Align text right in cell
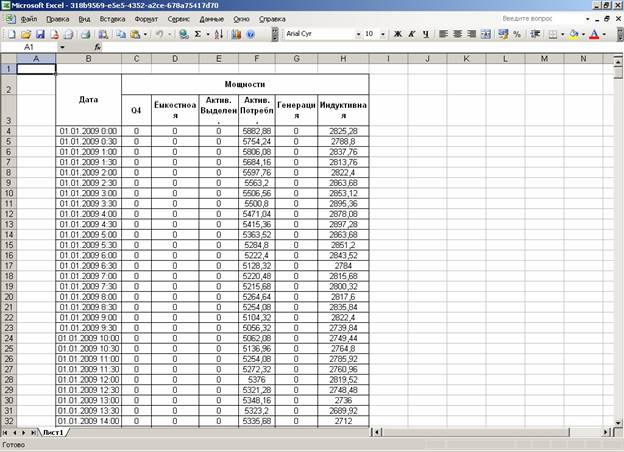Image resolution: width=624 pixels, height=452 pixels. tap(472, 34)
